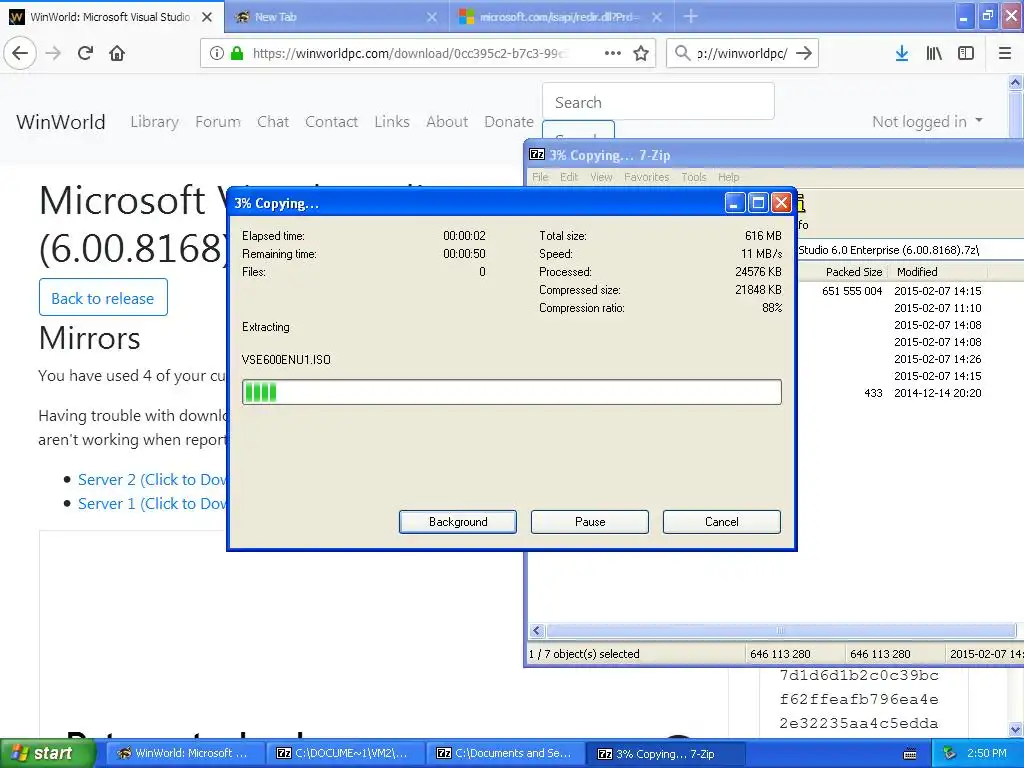Pause the 7-Zip extraction
This screenshot has height=768, width=1024.
coord(590,522)
